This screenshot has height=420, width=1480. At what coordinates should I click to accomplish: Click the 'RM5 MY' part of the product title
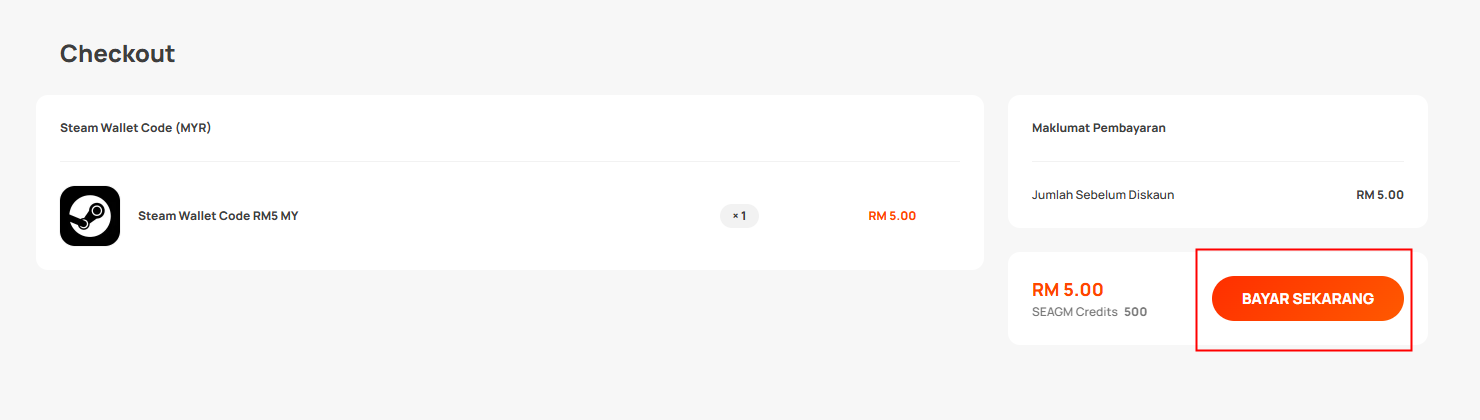point(275,216)
